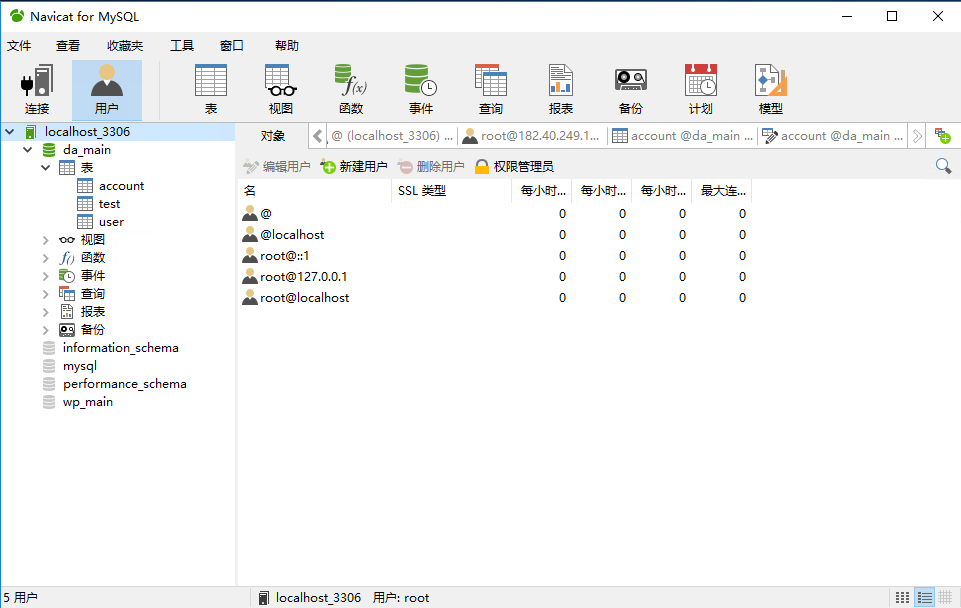Open the 表 (Table) toolbar icon
The image size is (961, 608).
pos(211,90)
